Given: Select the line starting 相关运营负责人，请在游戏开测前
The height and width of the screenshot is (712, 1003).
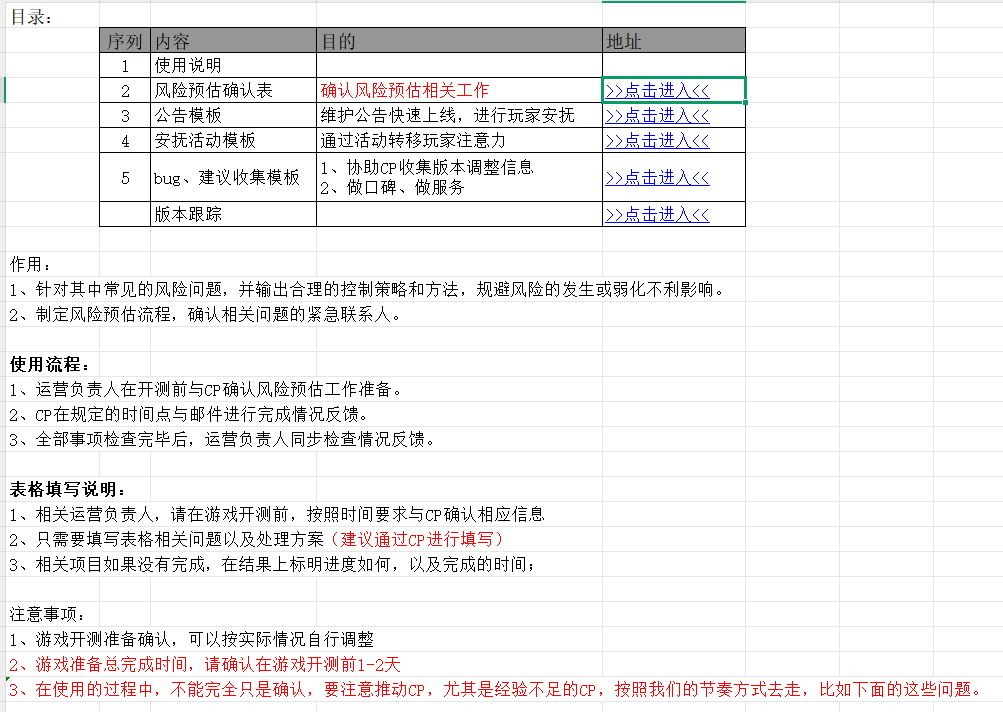Looking at the screenshot, I should point(277,514).
